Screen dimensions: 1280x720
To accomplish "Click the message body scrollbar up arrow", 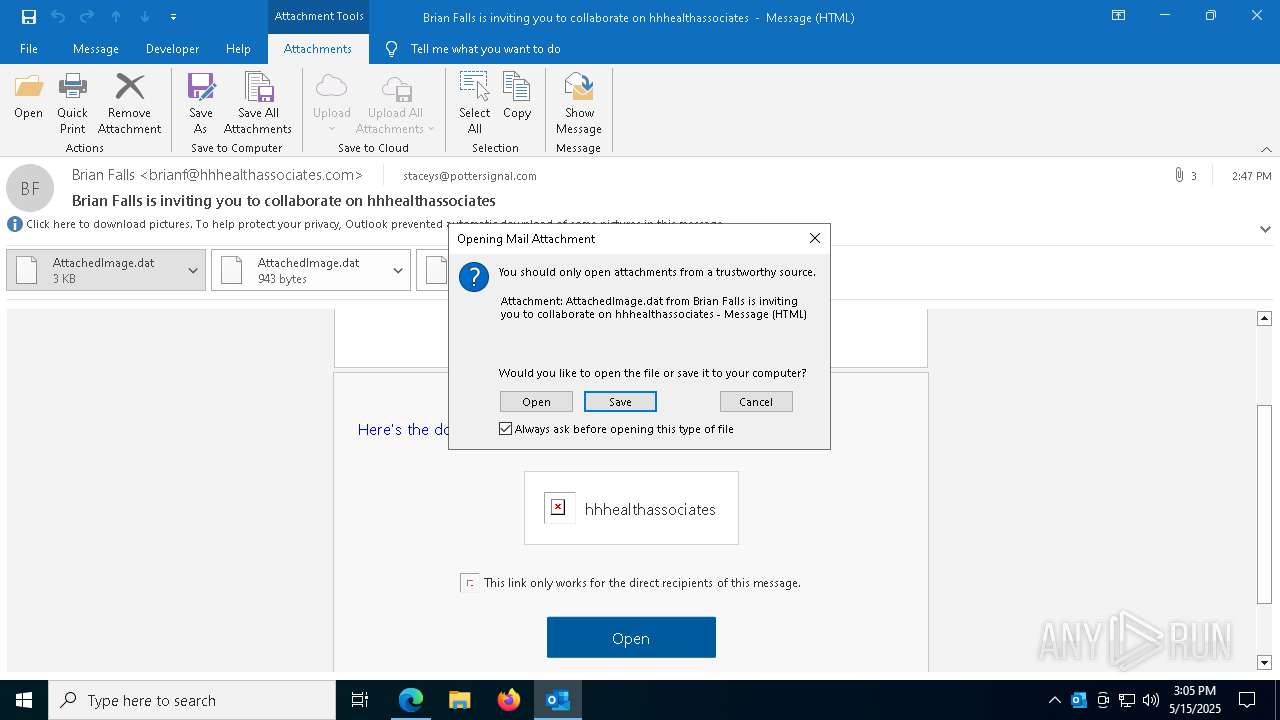I will pos(1264,318).
